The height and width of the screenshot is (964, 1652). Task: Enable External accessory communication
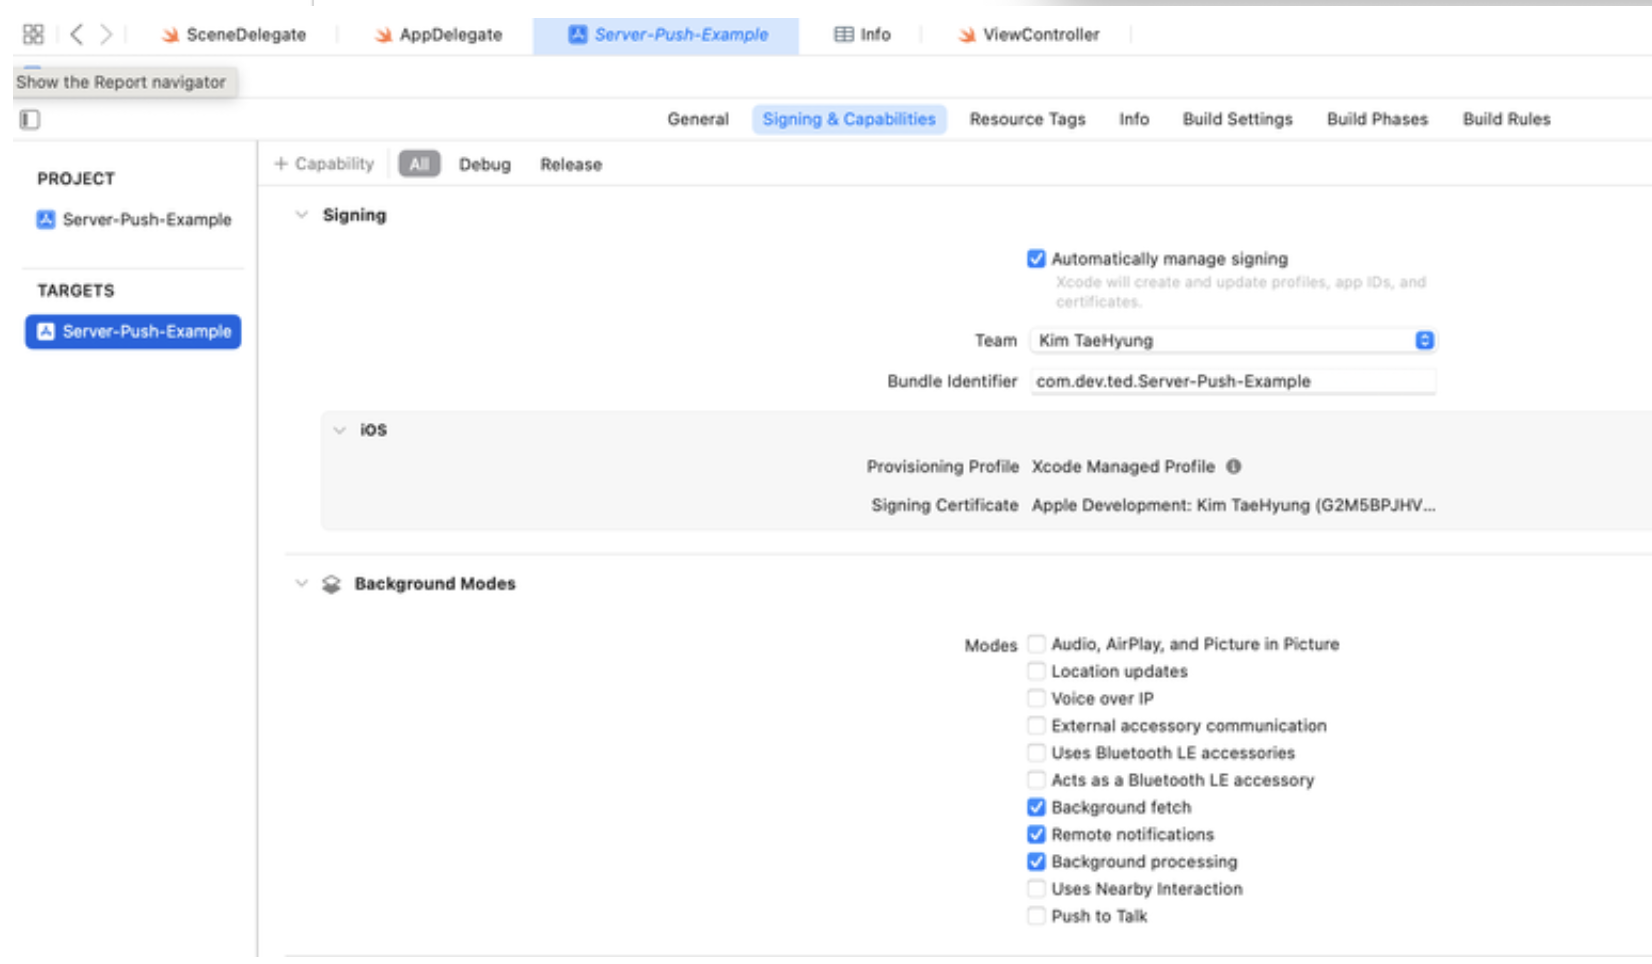point(1036,725)
